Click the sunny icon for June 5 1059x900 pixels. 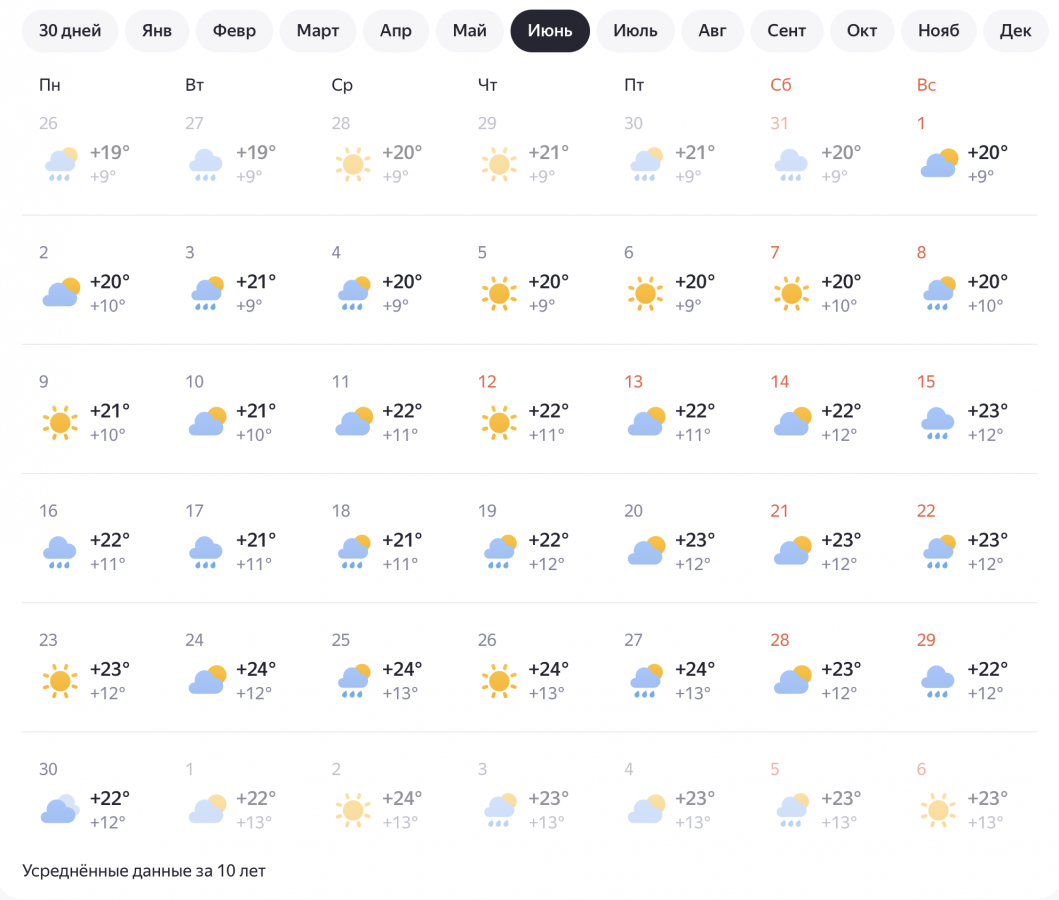coord(498,293)
